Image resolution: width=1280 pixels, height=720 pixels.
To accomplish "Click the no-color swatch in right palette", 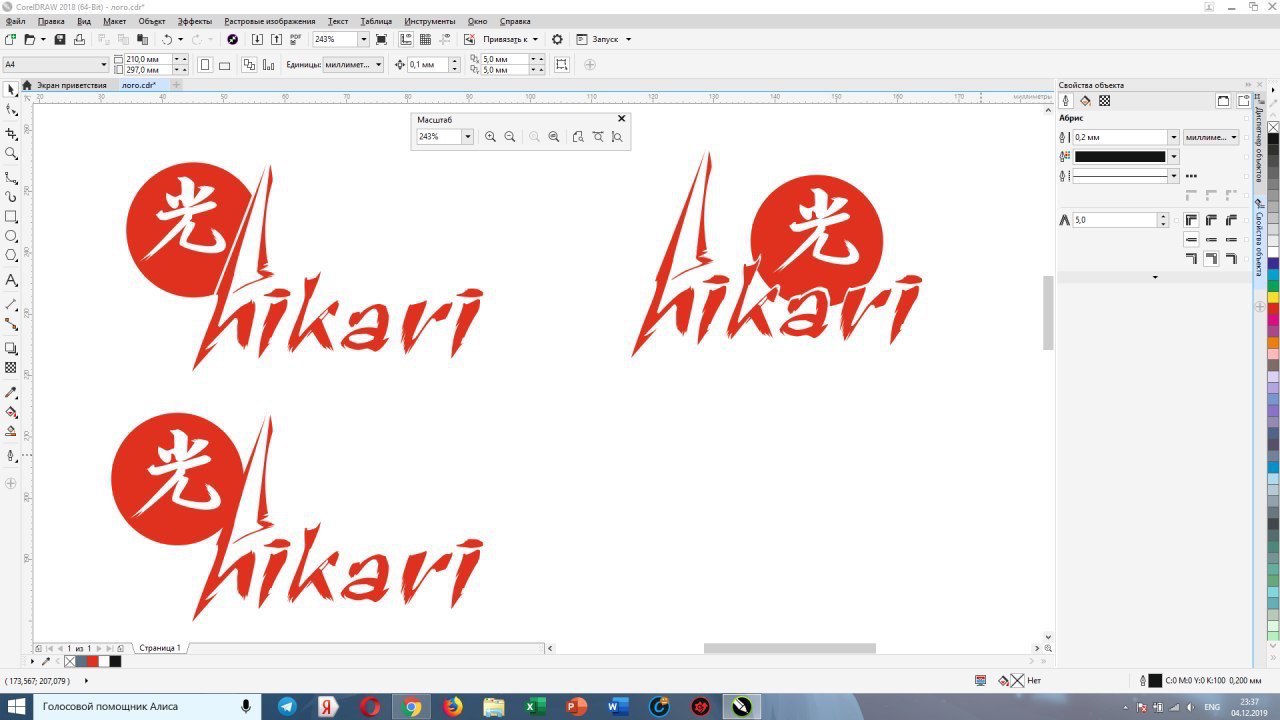I will click(x=1273, y=128).
